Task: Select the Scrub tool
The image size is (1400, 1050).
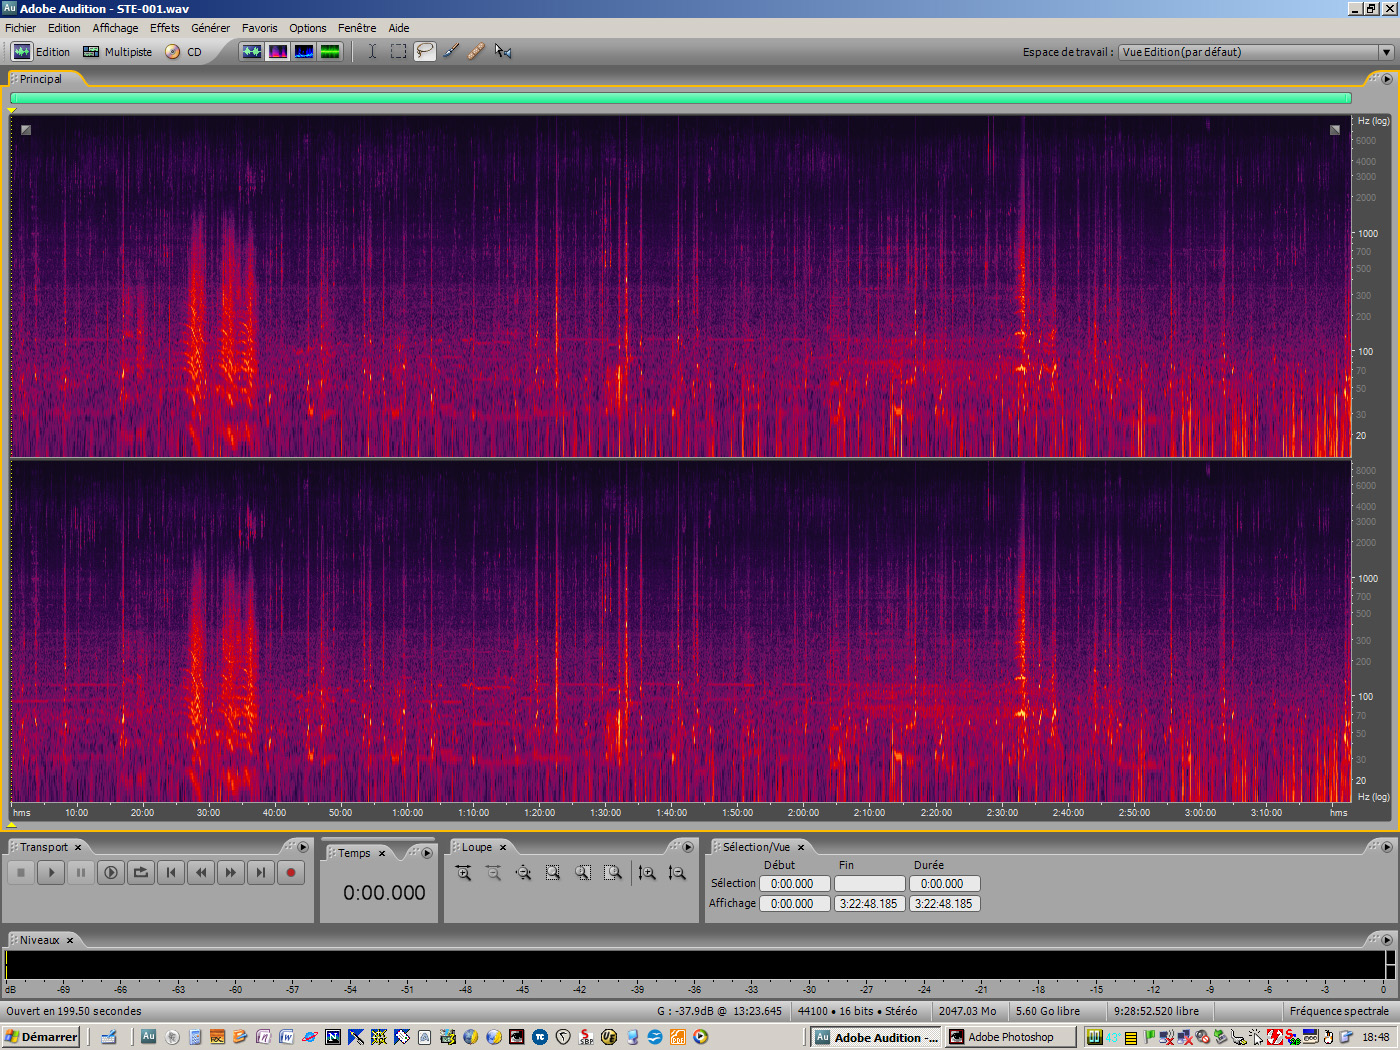Action: [503, 51]
